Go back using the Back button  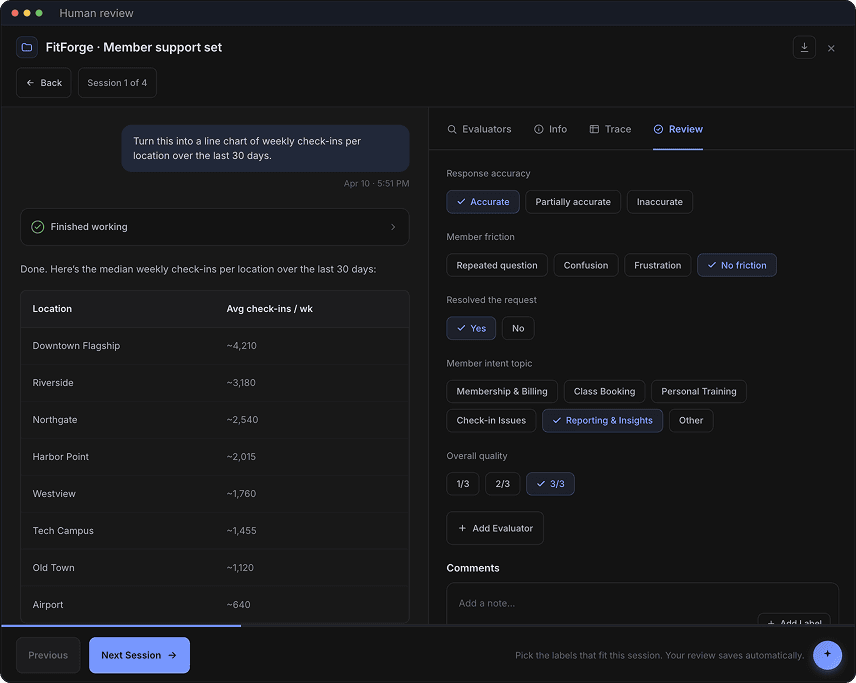tap(44, 83)
